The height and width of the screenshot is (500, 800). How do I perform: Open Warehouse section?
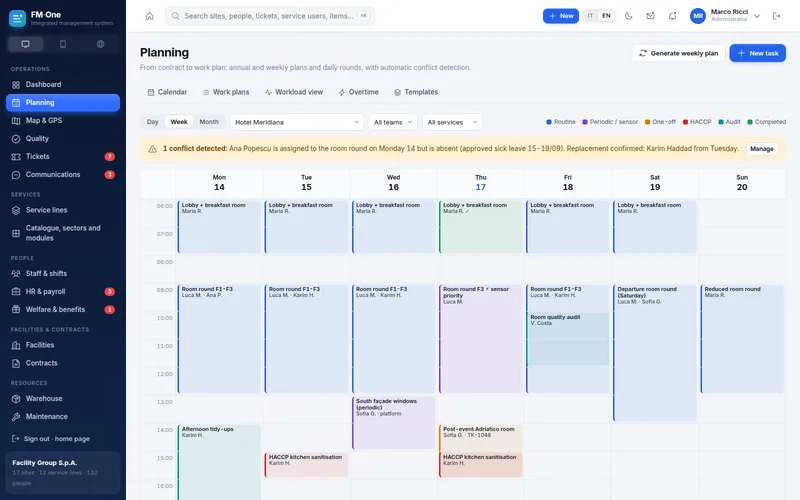click(63, 398)
